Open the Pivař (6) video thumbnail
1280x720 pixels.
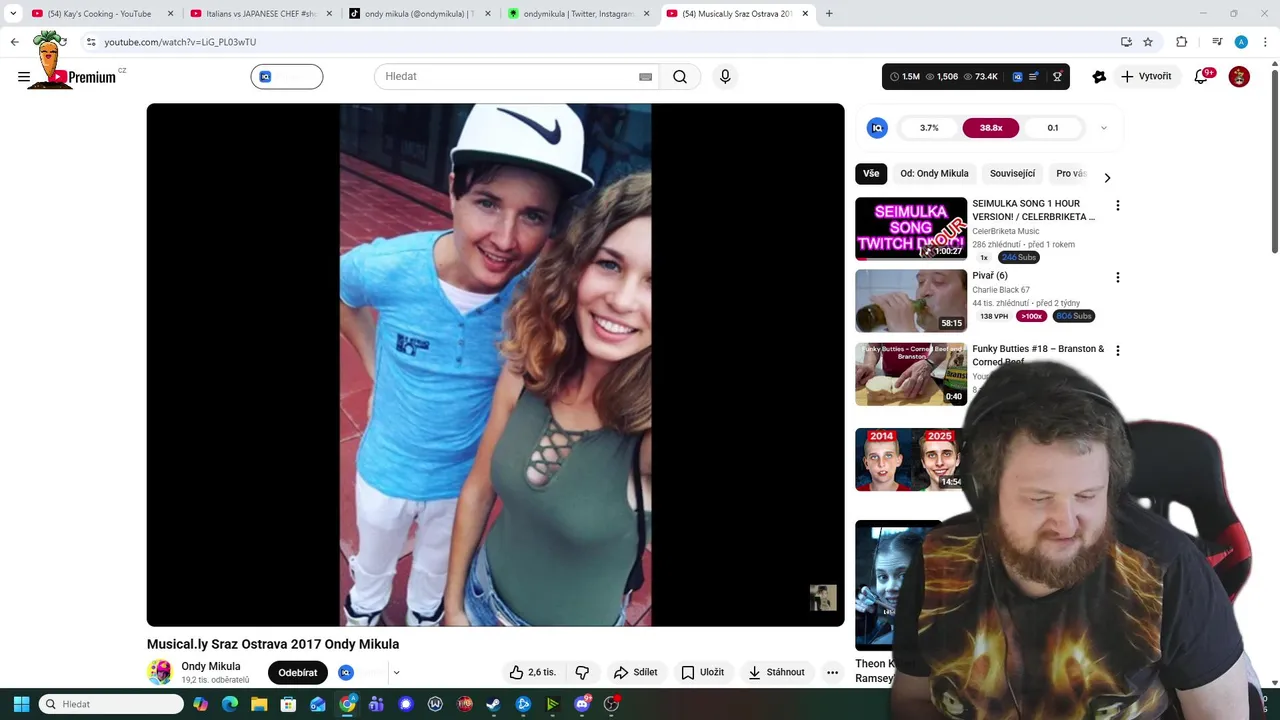point(911,301)
